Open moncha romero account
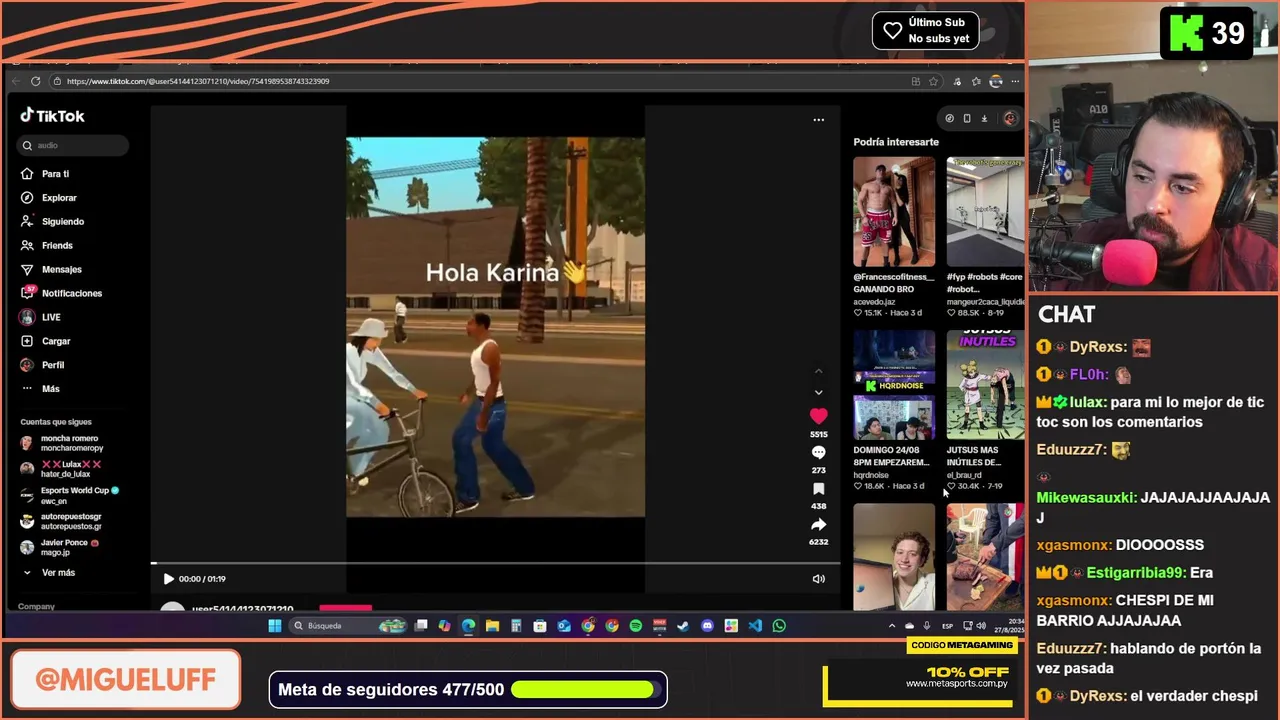Viewport: 1280px width, 720px height. 62,443
